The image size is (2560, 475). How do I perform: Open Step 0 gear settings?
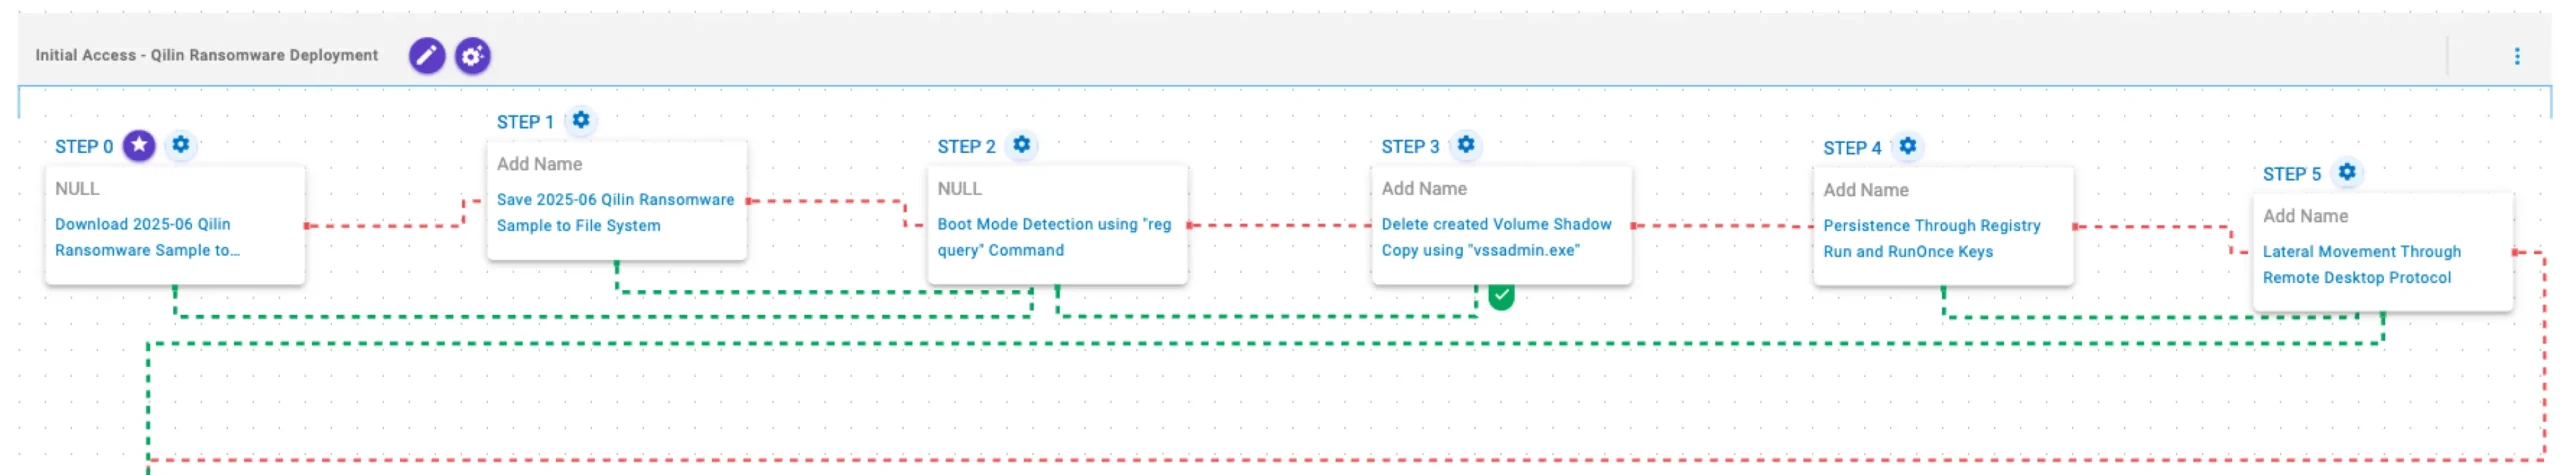coord(181,145)
